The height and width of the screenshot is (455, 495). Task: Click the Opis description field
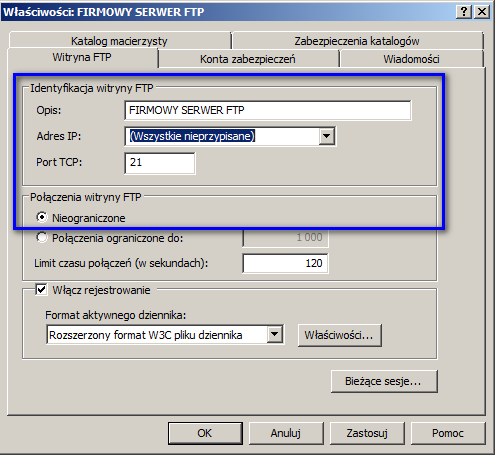[268, 110]
